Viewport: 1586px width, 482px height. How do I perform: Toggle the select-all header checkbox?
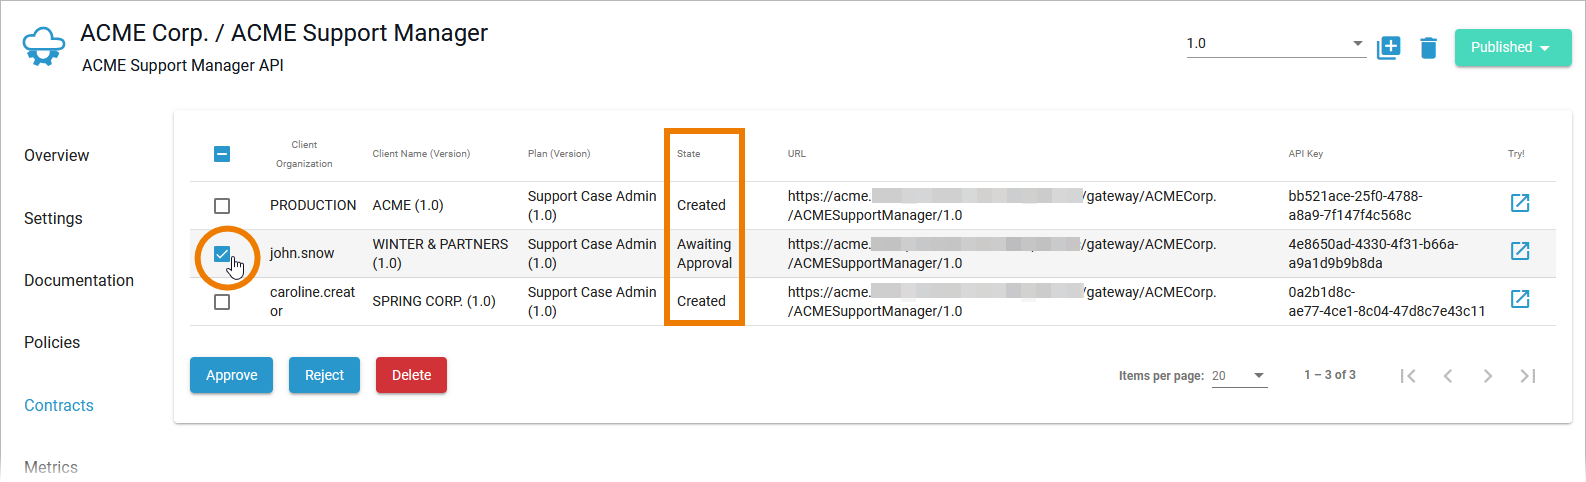coord(222,154)
